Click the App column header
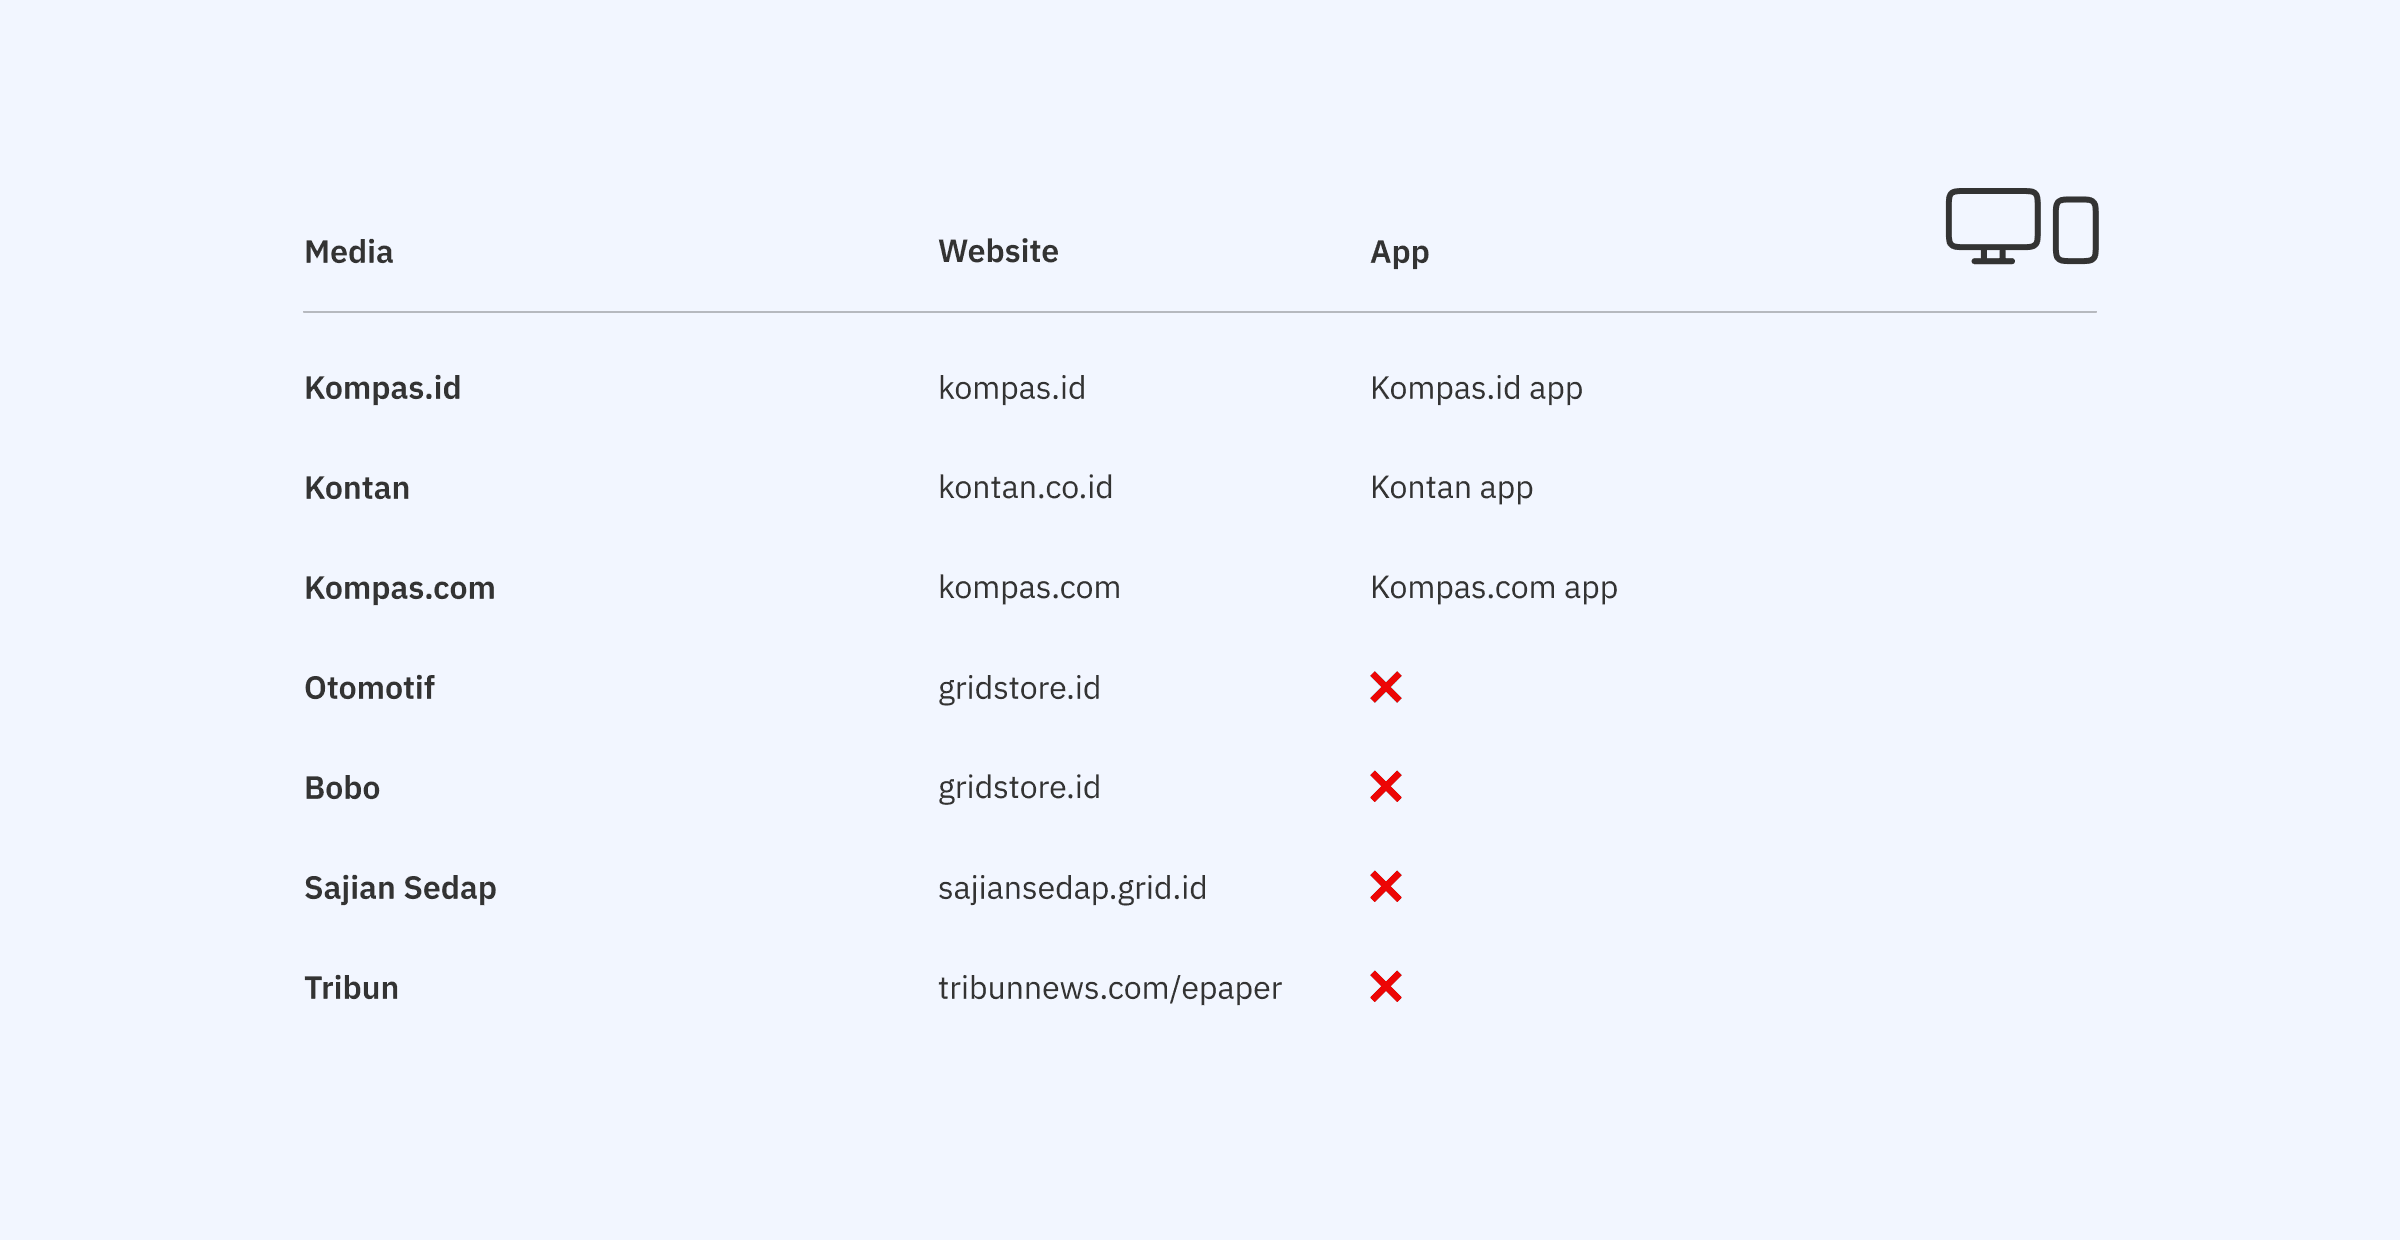Screen dimensions: 2400x1240 point(1399,254)
